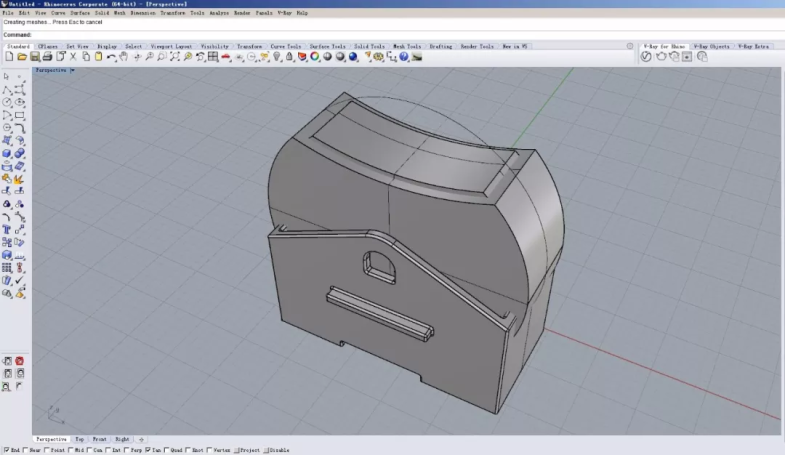Click the Disable osnap button
785x455 pixels.
click(277, 451)
